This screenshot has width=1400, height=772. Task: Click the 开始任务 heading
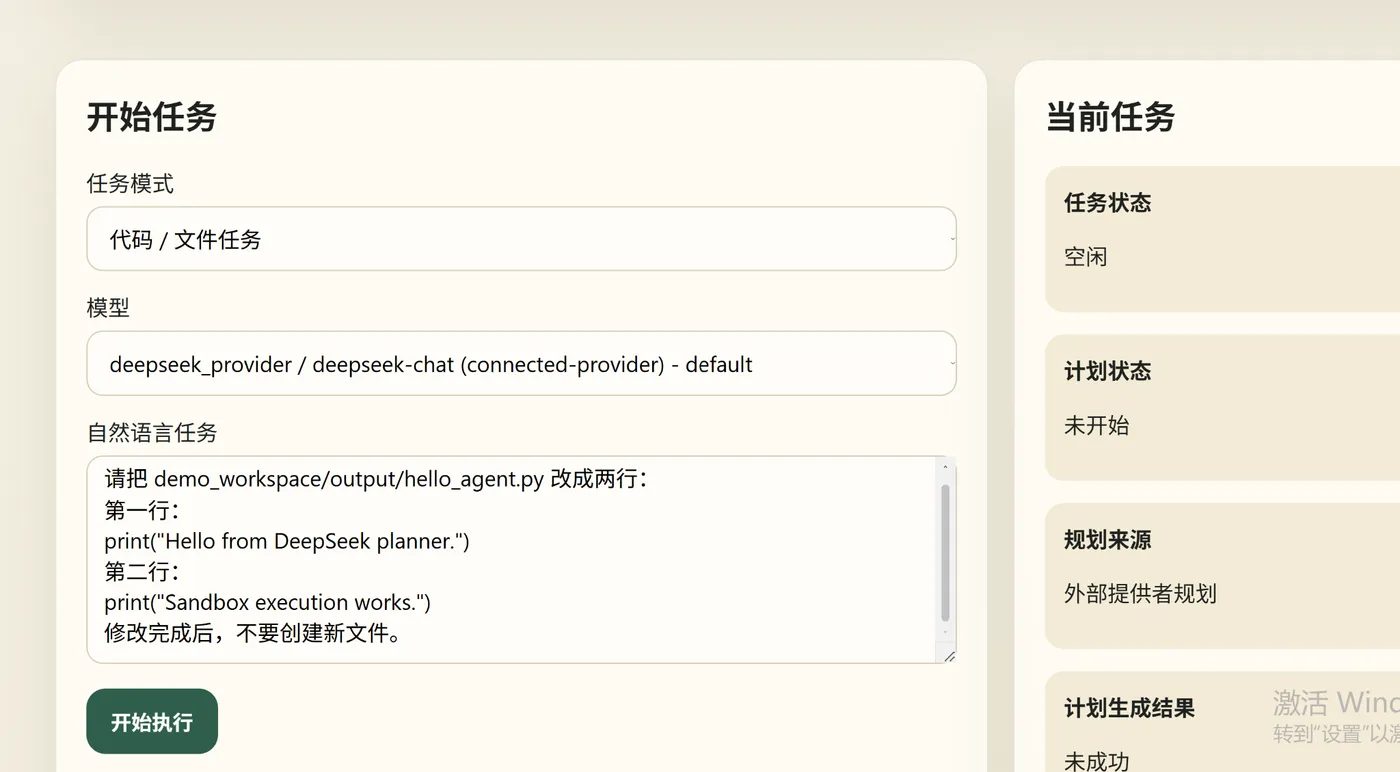pyautogui.click(x=152, y=117)
